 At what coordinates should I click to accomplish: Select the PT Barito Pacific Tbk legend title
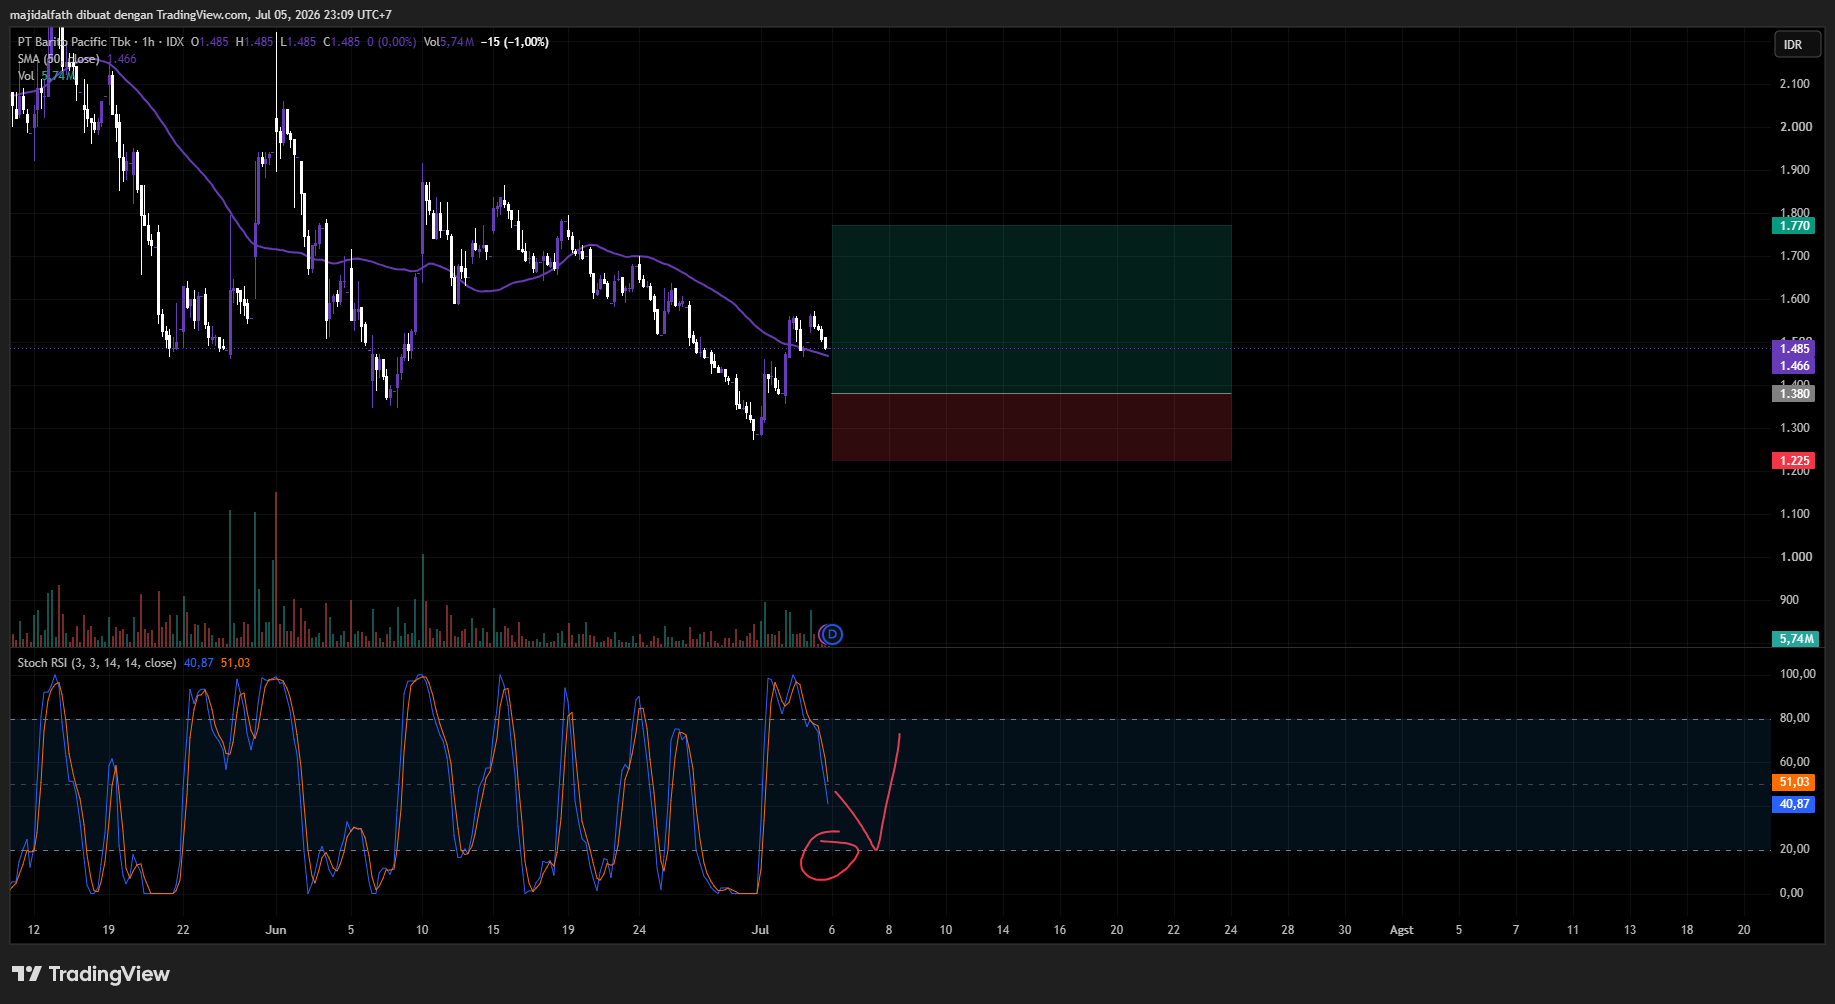click(74, 42)
